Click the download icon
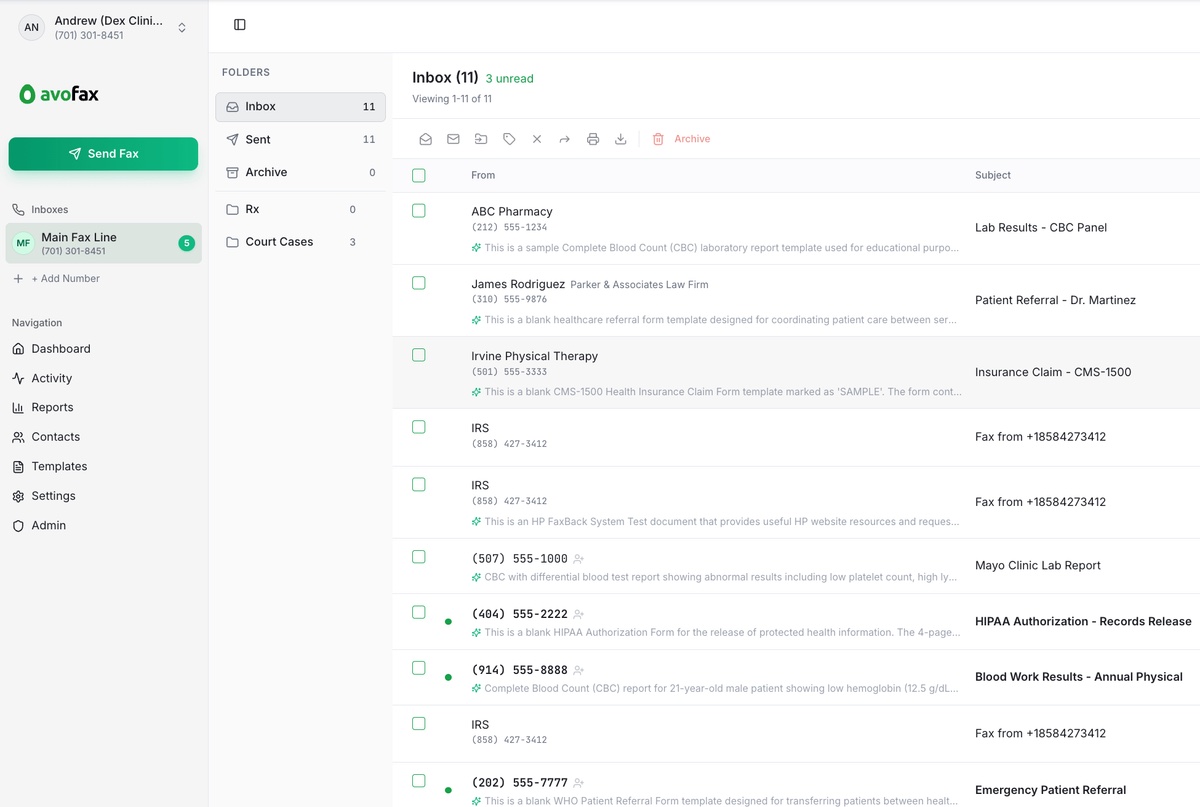Viewport: 1200px width, 807px height. tap(620, 139)
